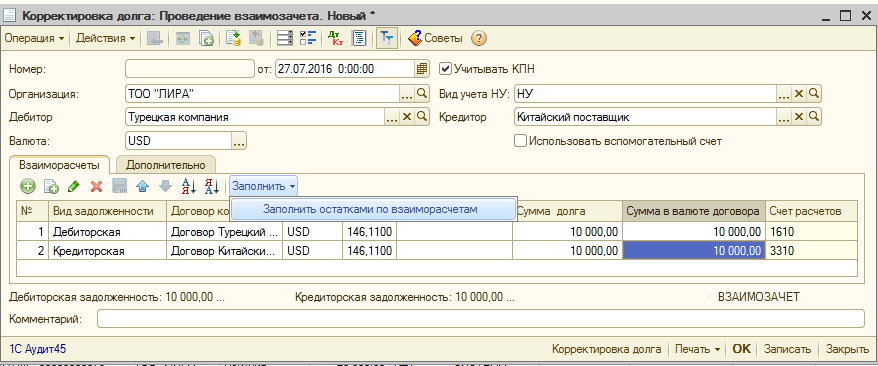Switch to the Дополнительно tab
Image resolution: width=878 pixels, height=366 pixels.
[x=166, y=165]
